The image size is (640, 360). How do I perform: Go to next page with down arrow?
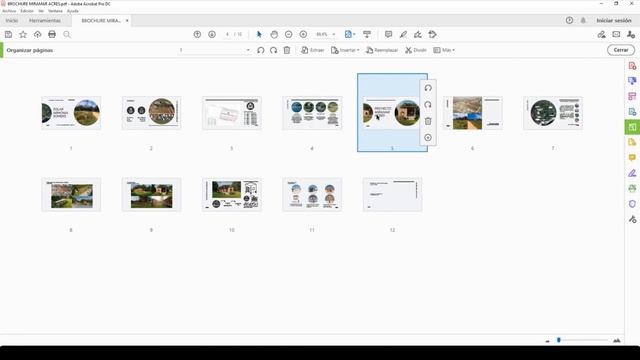pyautogui.click(x=212, y=35)
